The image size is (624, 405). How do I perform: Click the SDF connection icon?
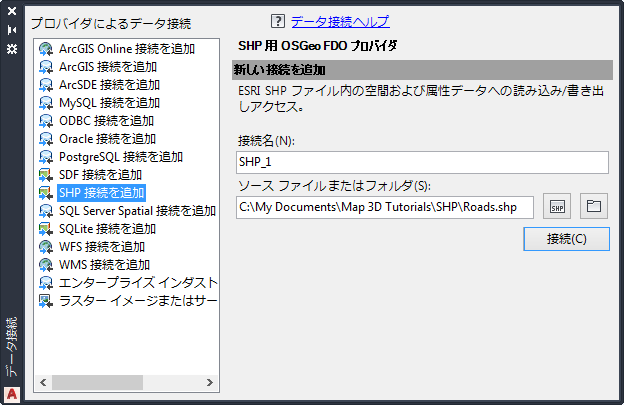pos(46,175)
